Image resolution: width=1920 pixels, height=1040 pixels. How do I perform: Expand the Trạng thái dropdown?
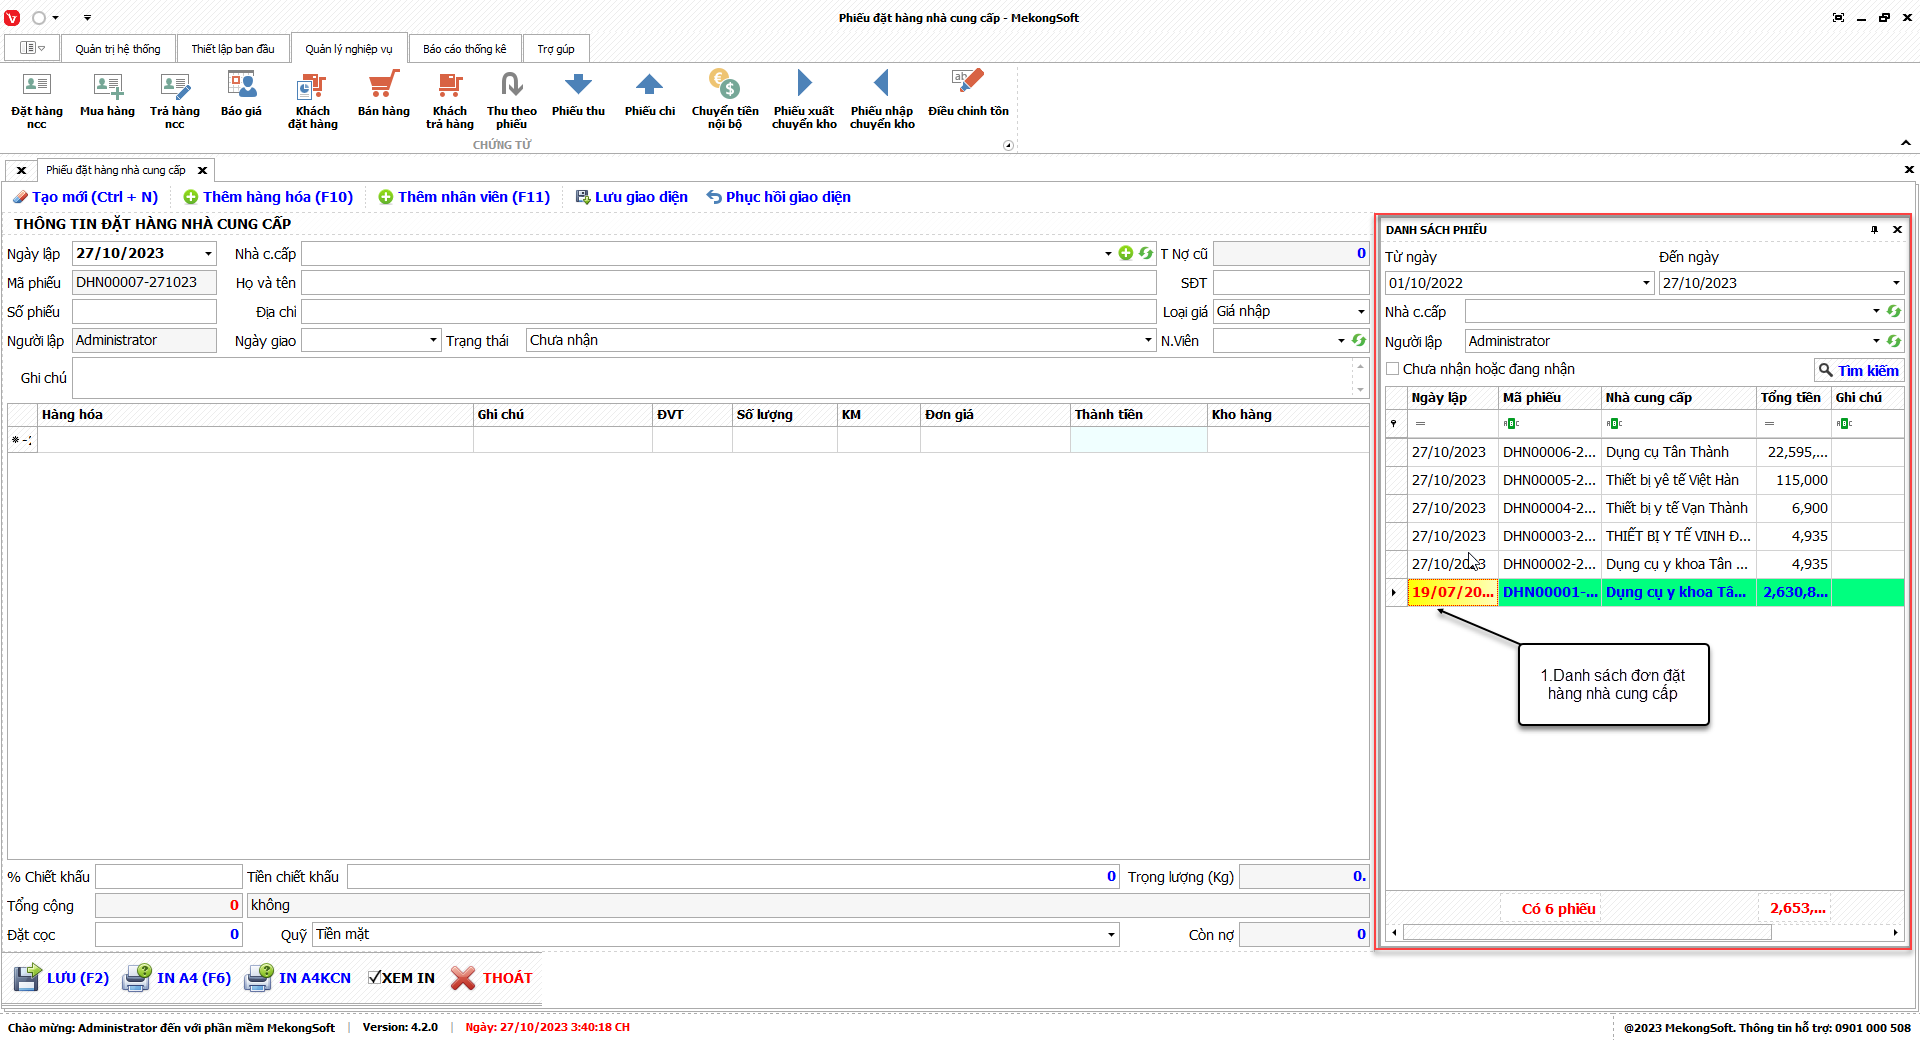click(1148, 341)
